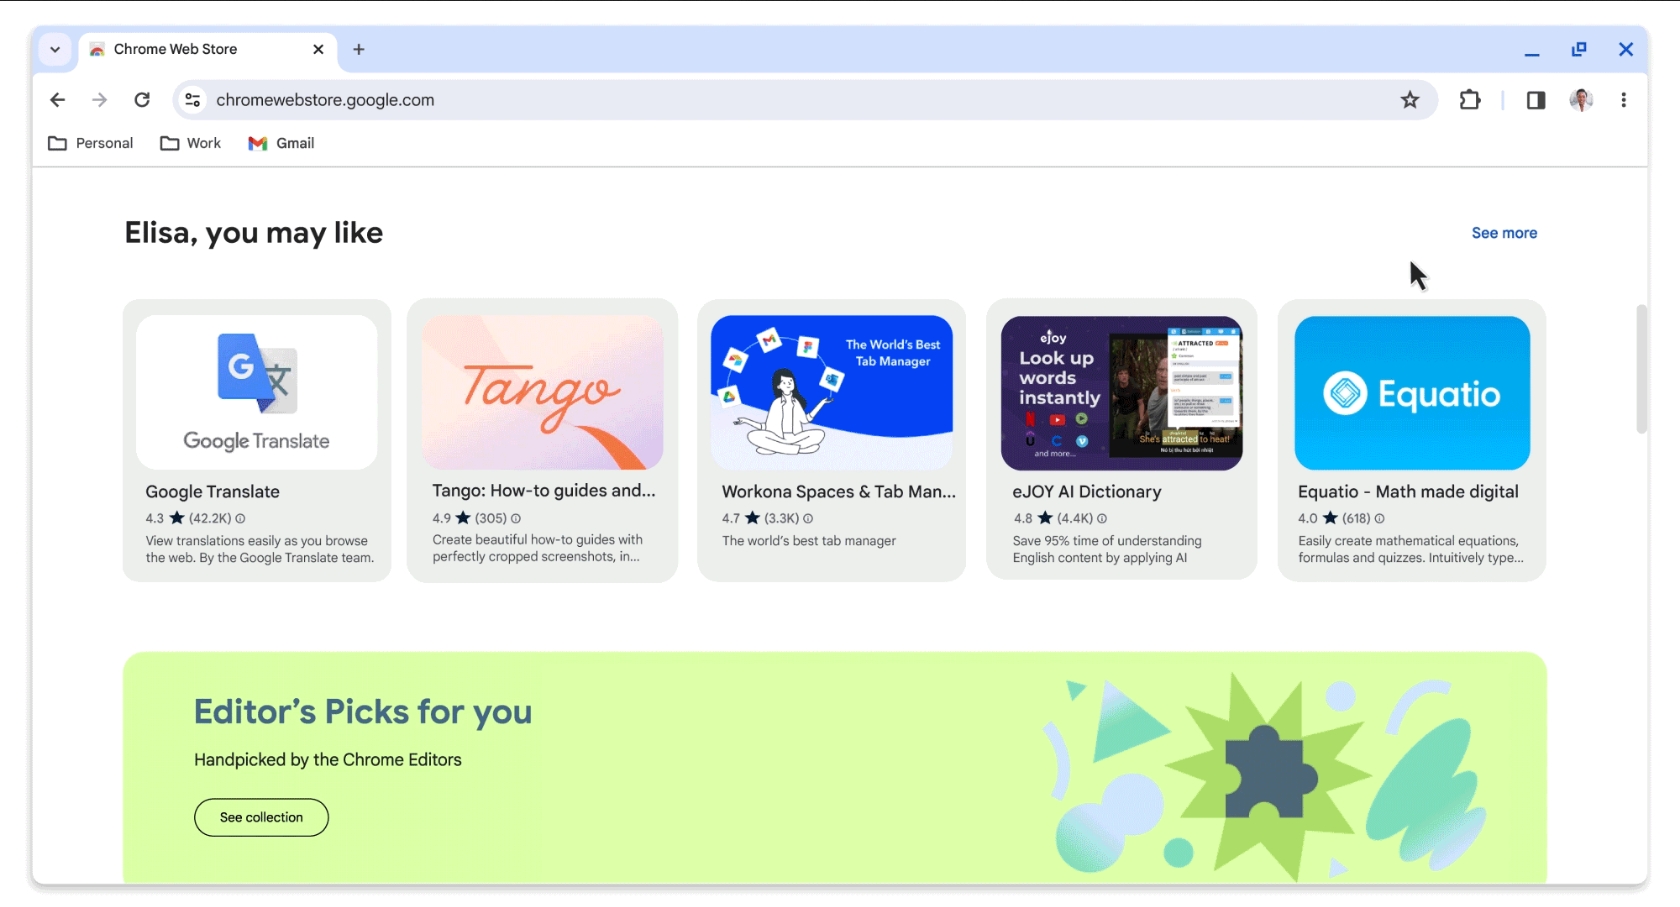Open Chrome's three-dot menu
1680x907 pixels.
[x=1624, y=100]
